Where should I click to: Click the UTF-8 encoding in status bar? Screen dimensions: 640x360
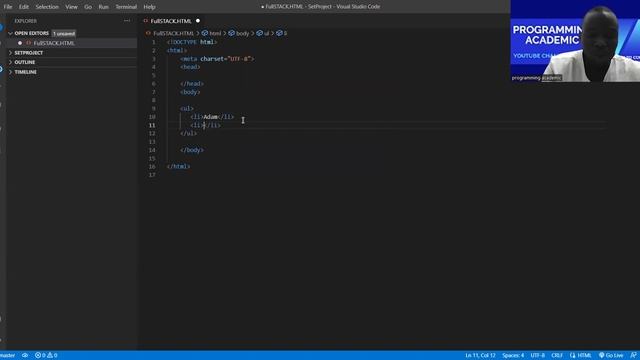(538, 356)
